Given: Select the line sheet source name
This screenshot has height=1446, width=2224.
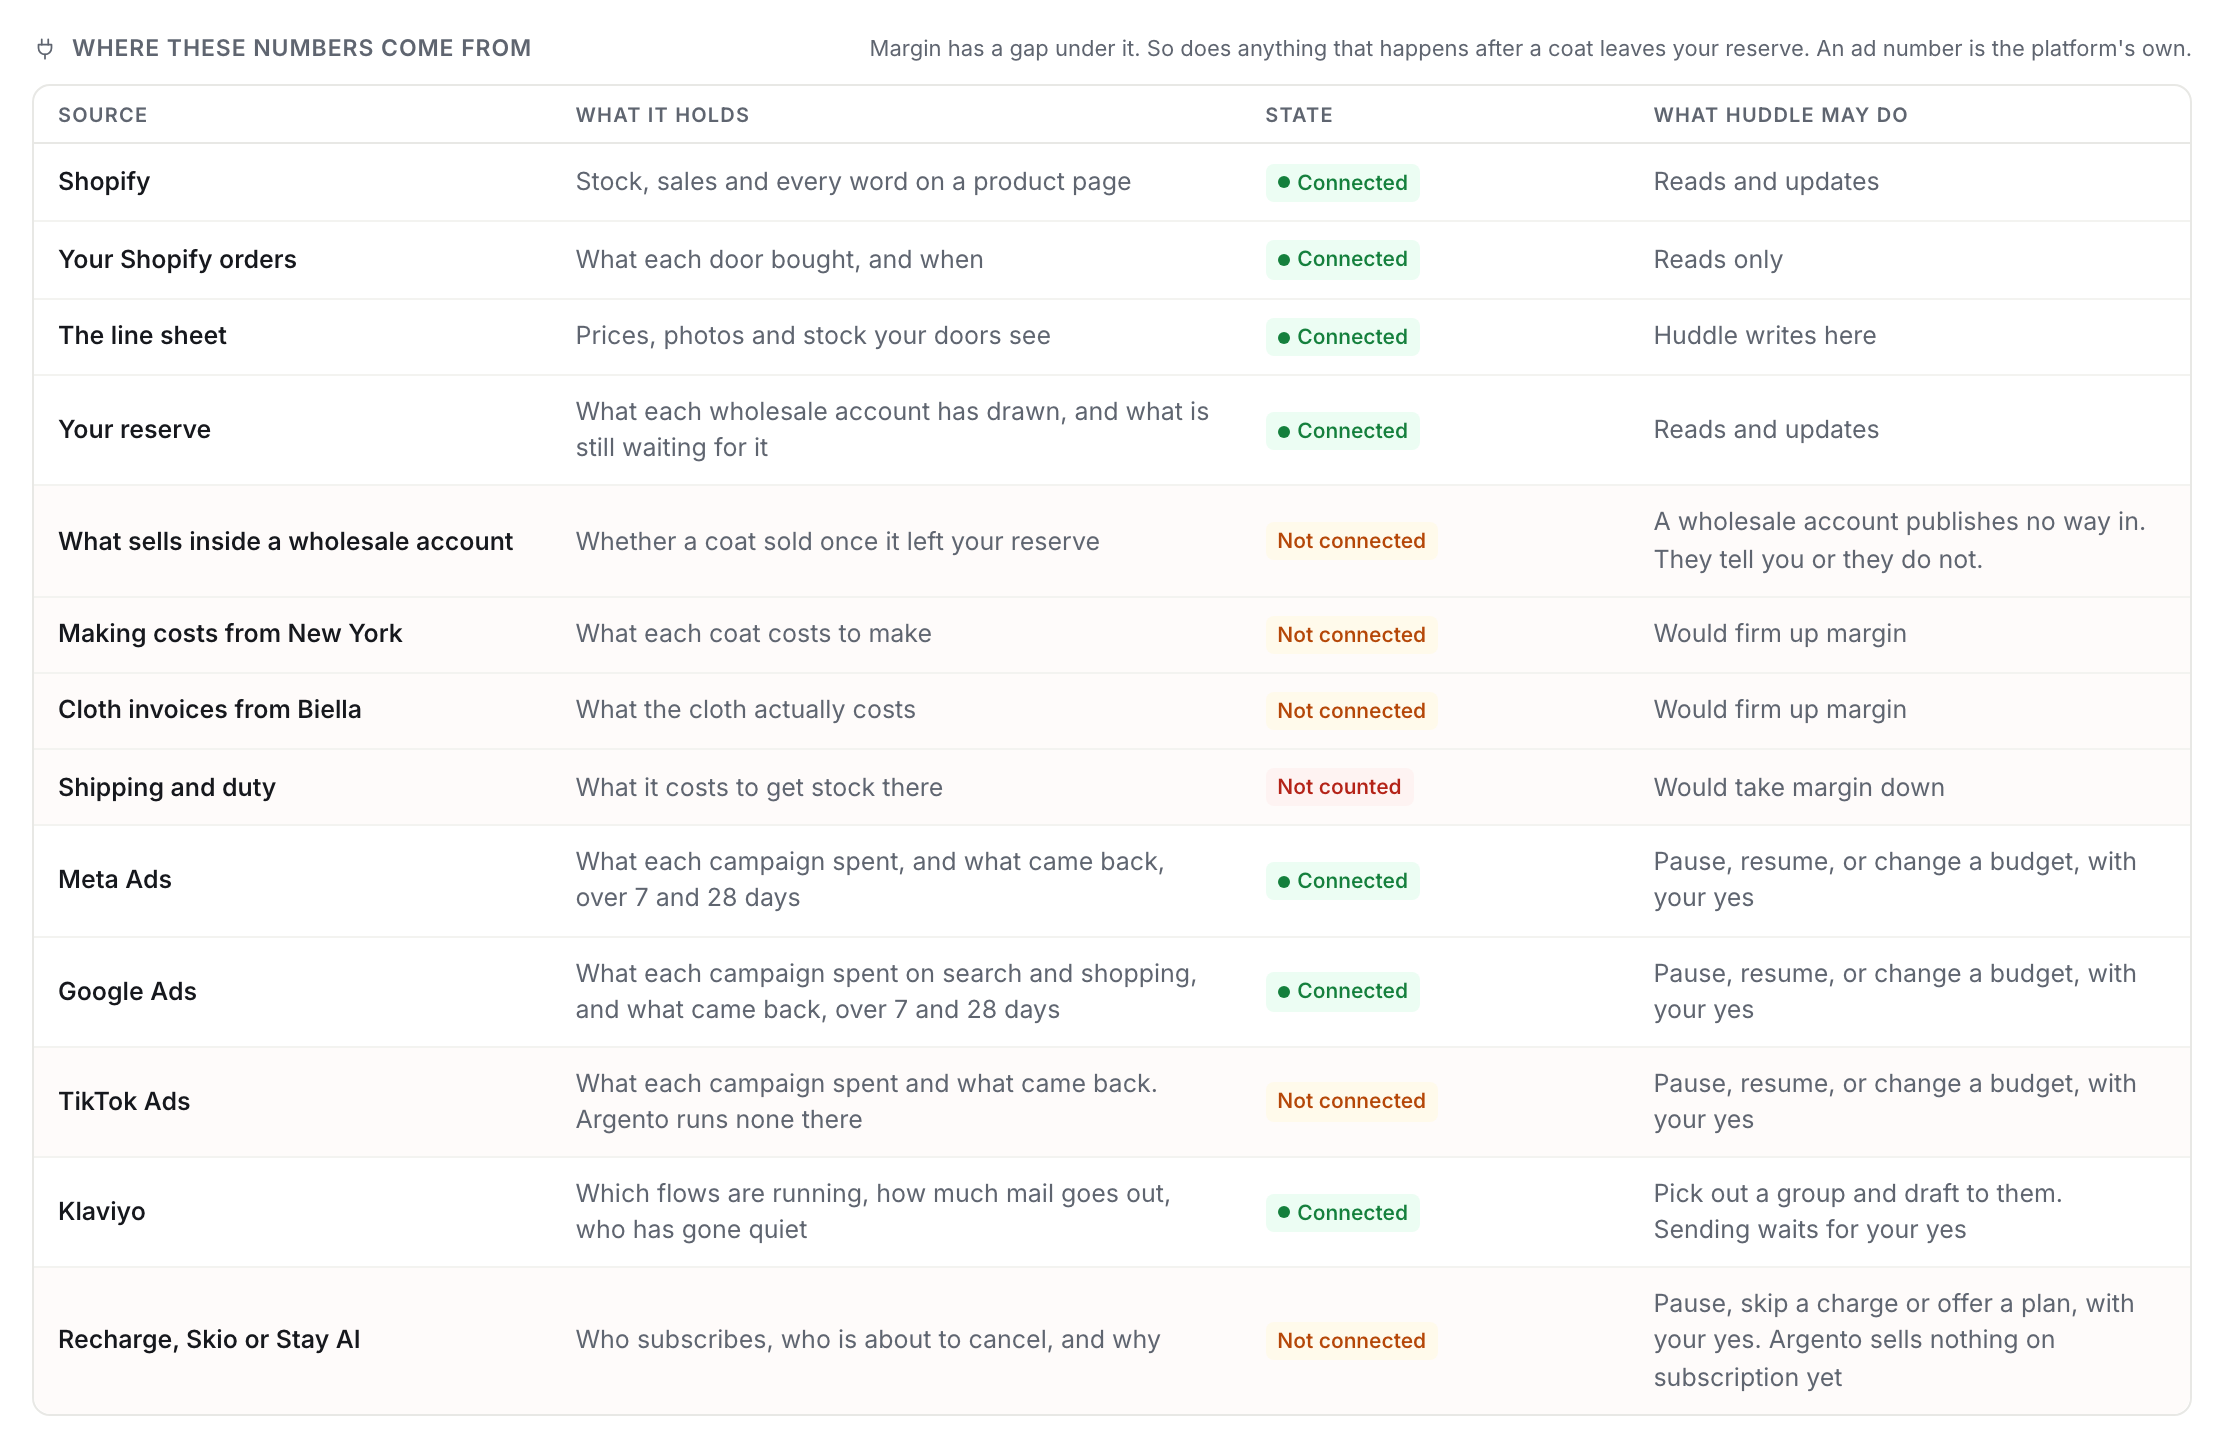Looking at the screenshot, I should pos(142,336).
